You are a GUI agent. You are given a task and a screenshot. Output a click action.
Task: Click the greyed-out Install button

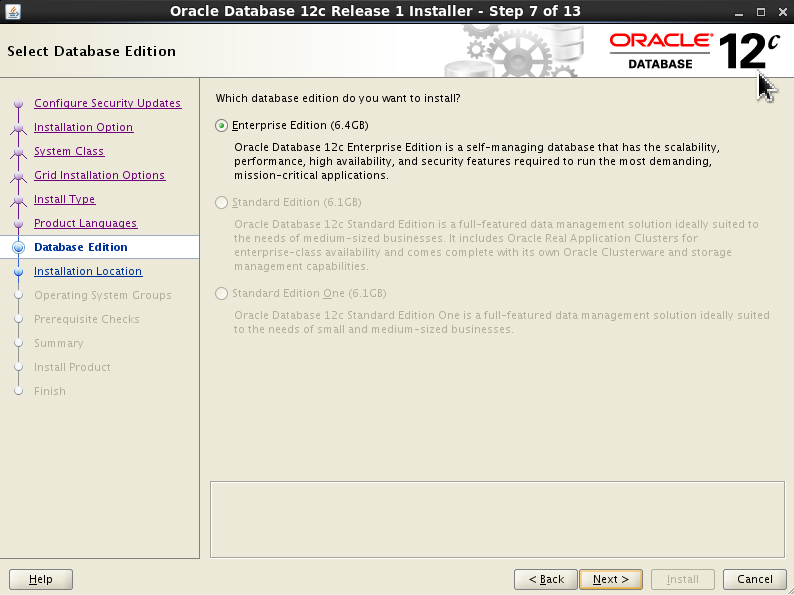(683, 579)
